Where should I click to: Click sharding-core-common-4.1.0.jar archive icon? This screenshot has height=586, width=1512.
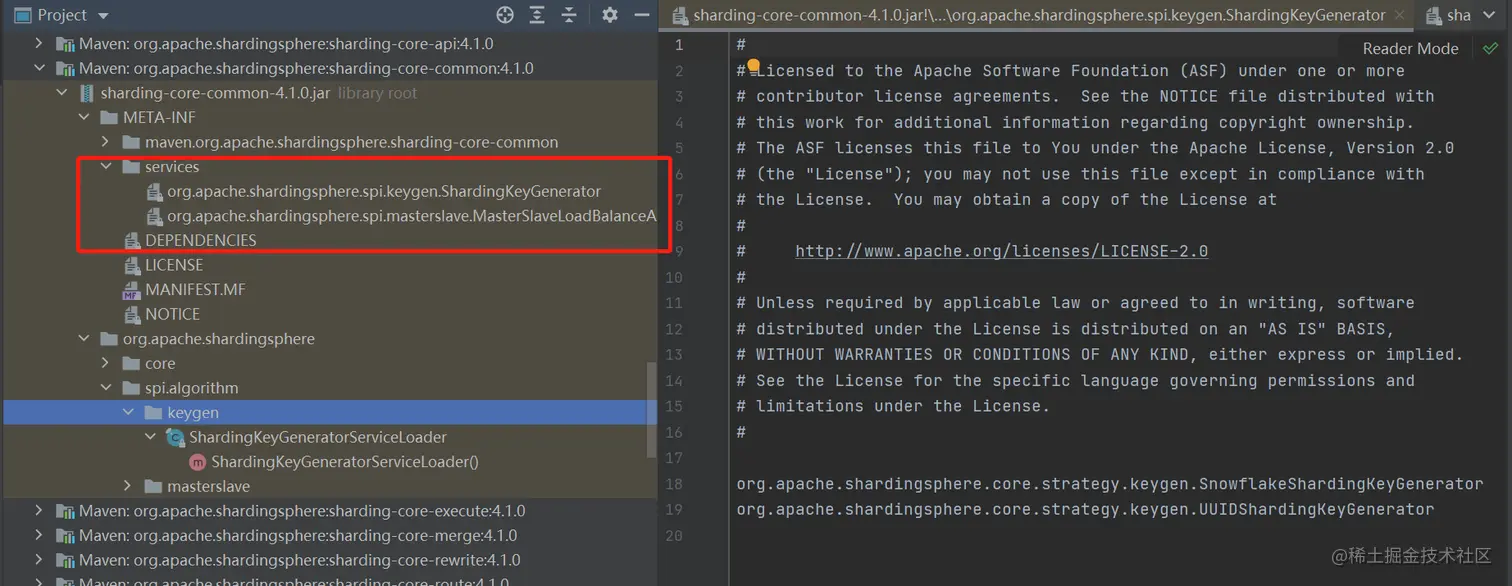[x=87, y=93]
